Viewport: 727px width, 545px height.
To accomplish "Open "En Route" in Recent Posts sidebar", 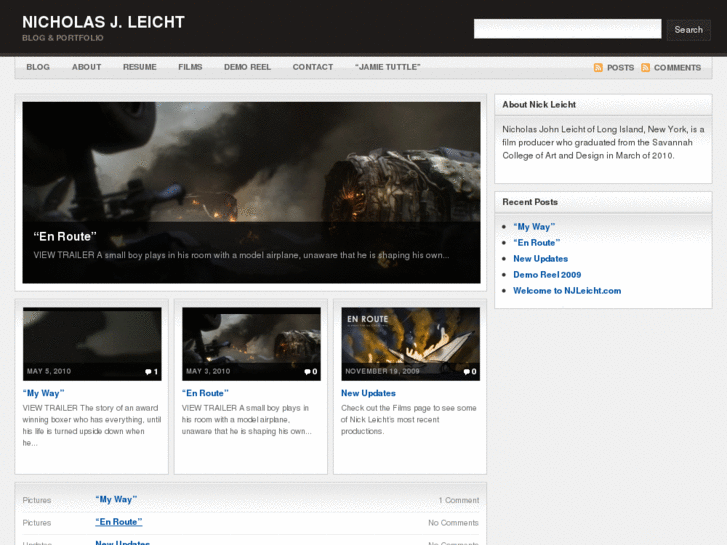I will 536,243.
